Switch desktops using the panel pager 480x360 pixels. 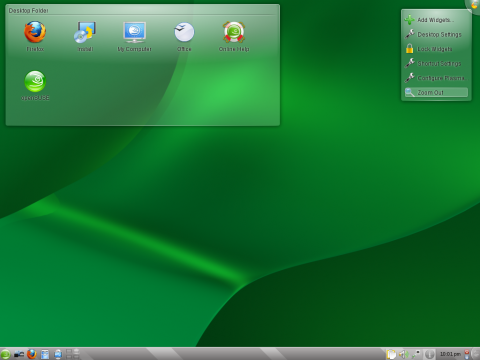click(73, 354)
